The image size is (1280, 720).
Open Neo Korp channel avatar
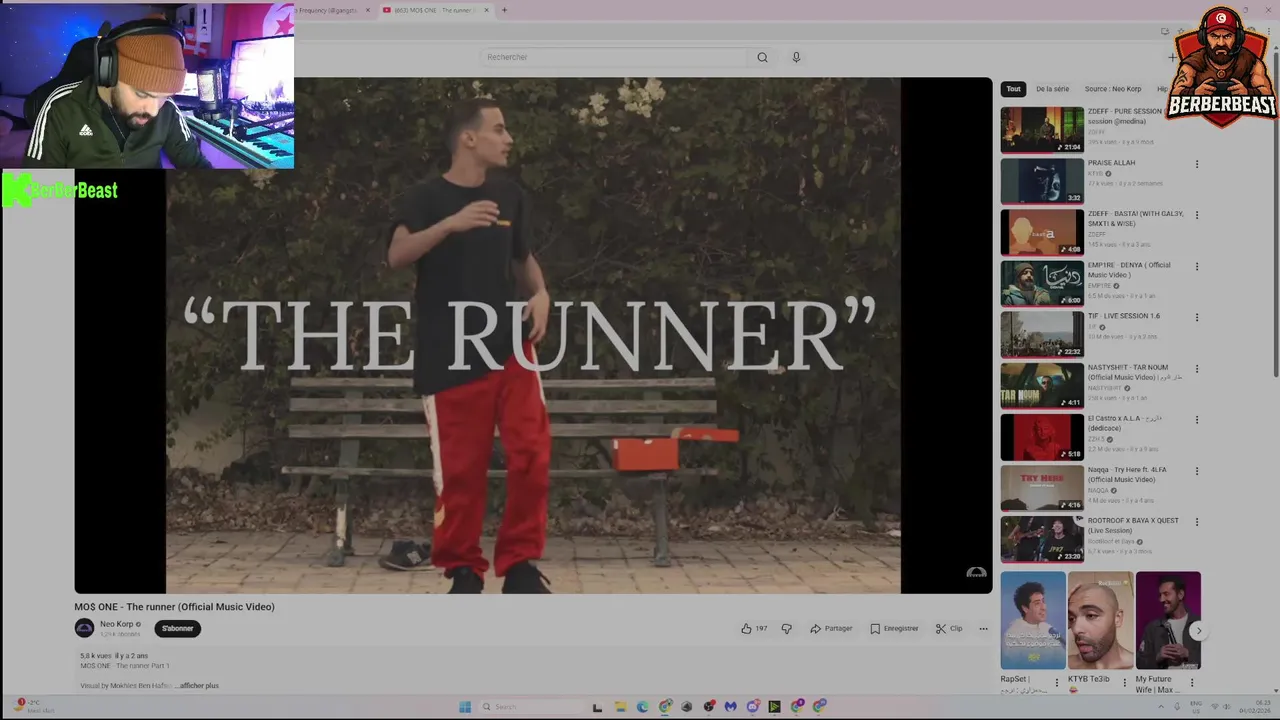point(84,628)
